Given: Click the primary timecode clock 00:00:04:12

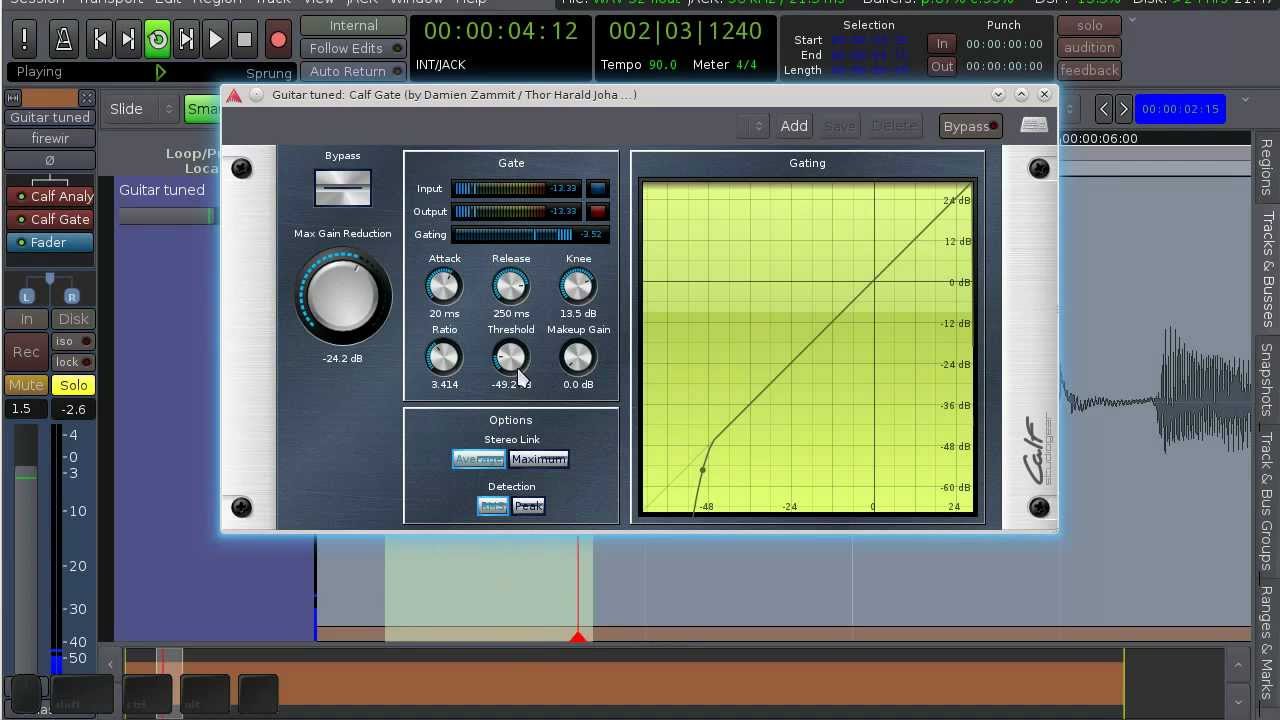Looking at the screenshot, I should click(501, 32).
